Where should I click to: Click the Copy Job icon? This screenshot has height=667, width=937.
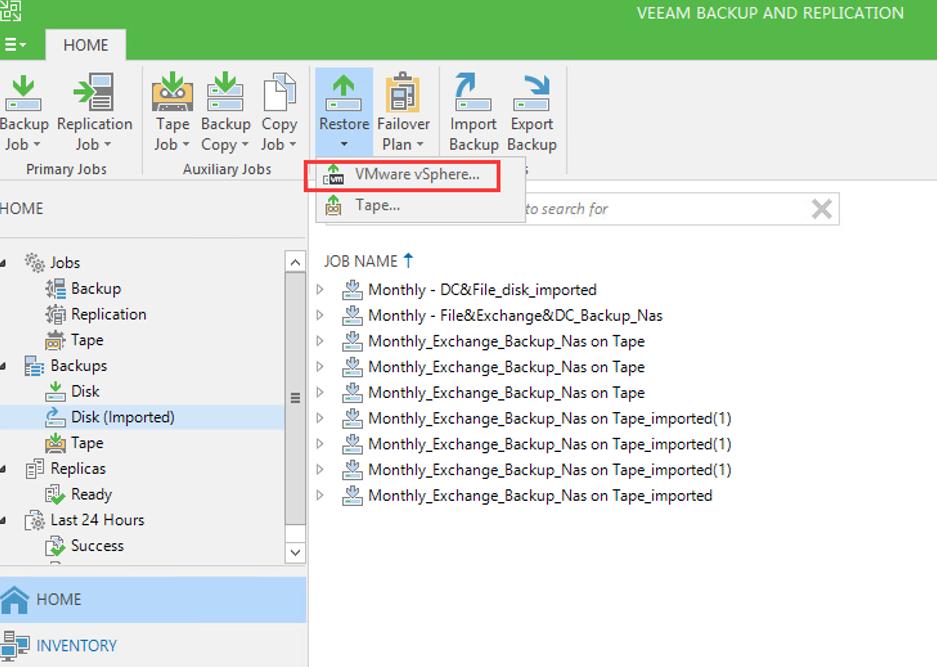(x=279, y=97)
